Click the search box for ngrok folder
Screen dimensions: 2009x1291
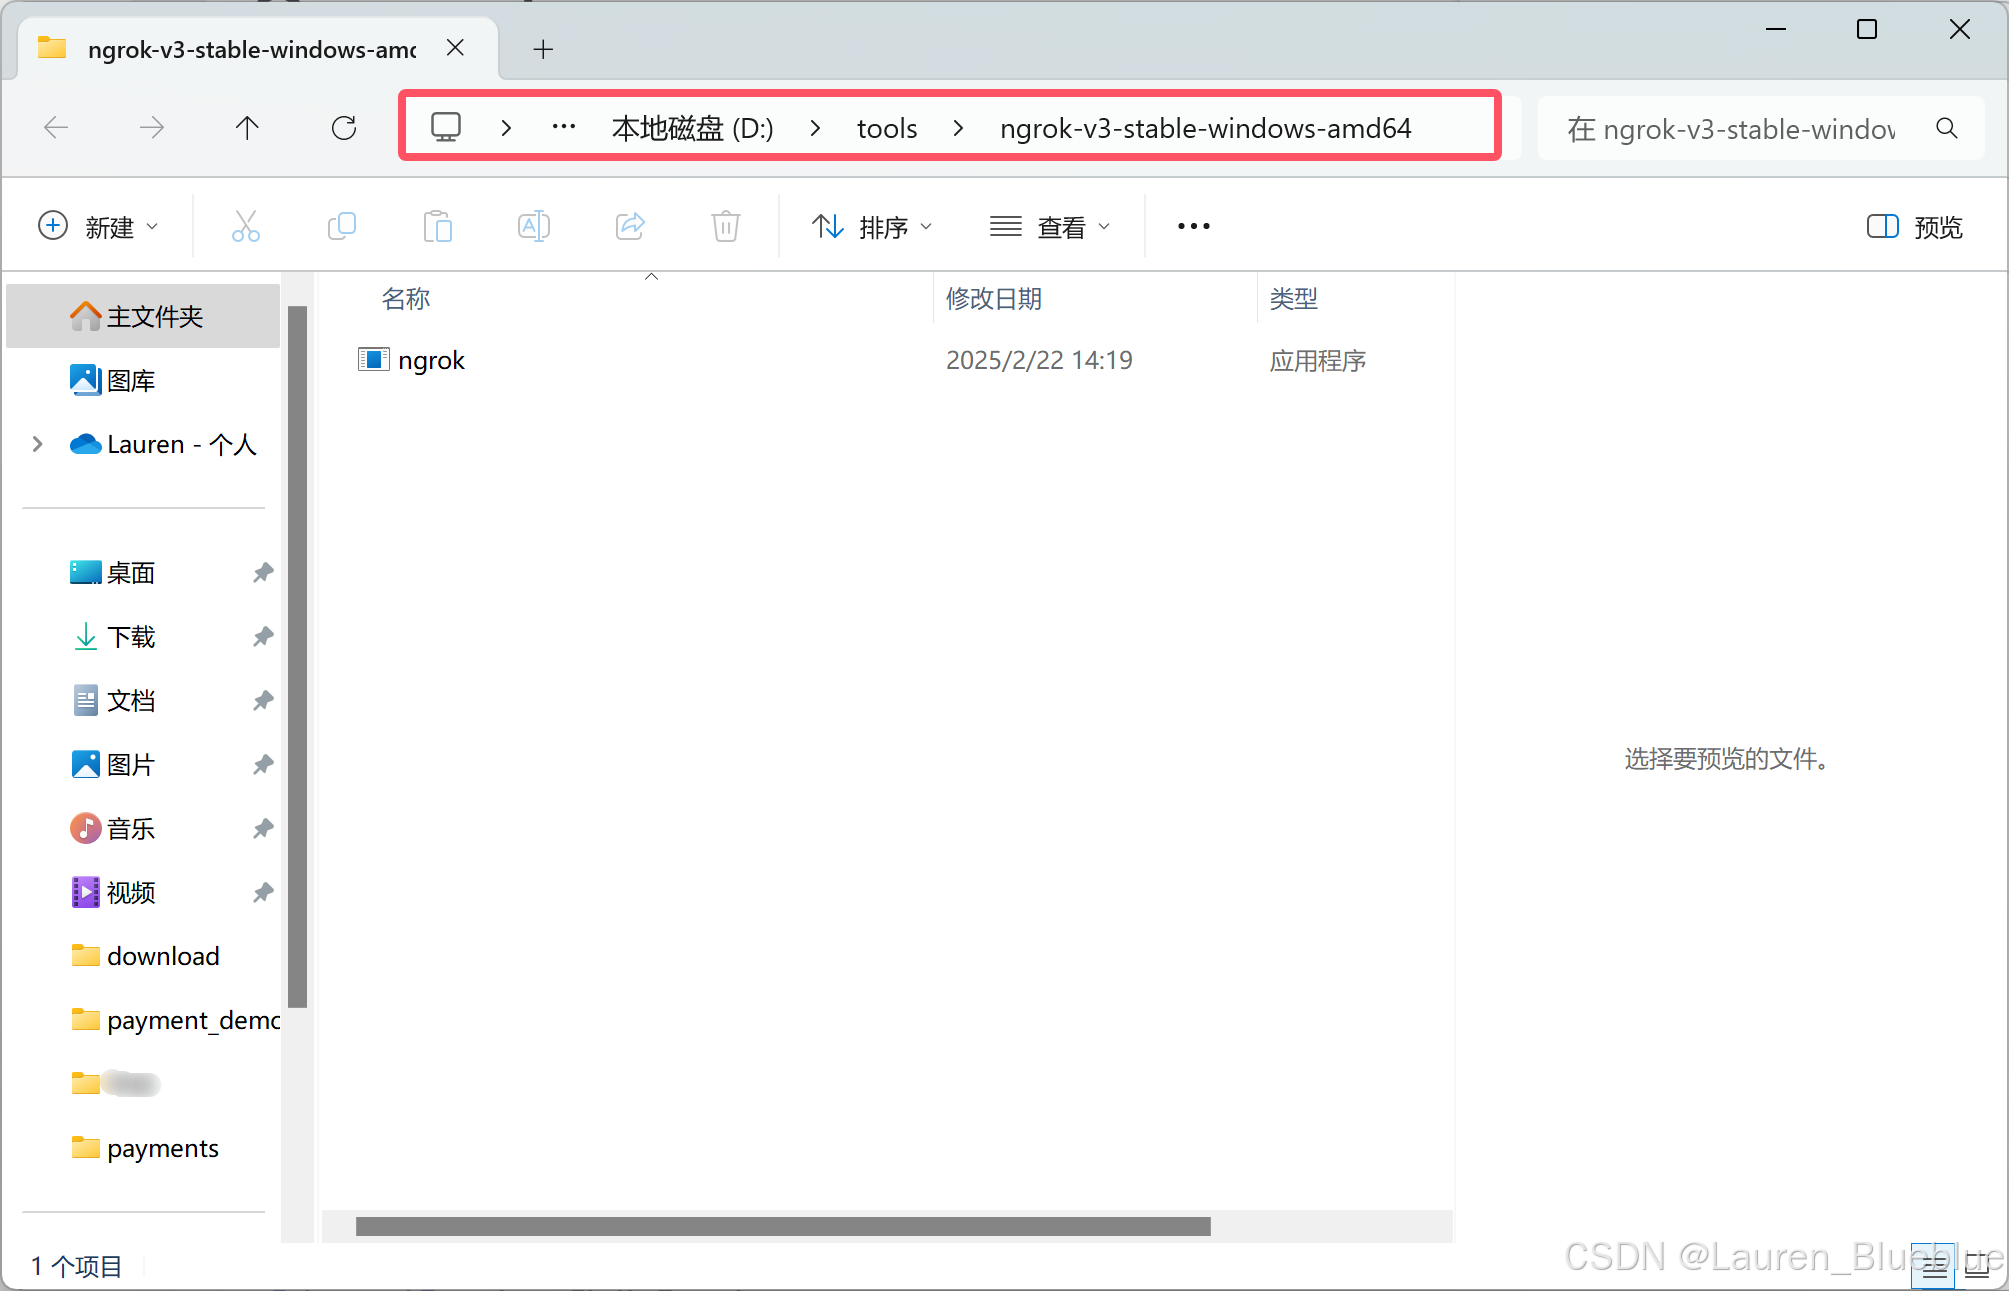[x=1730, y=128]
